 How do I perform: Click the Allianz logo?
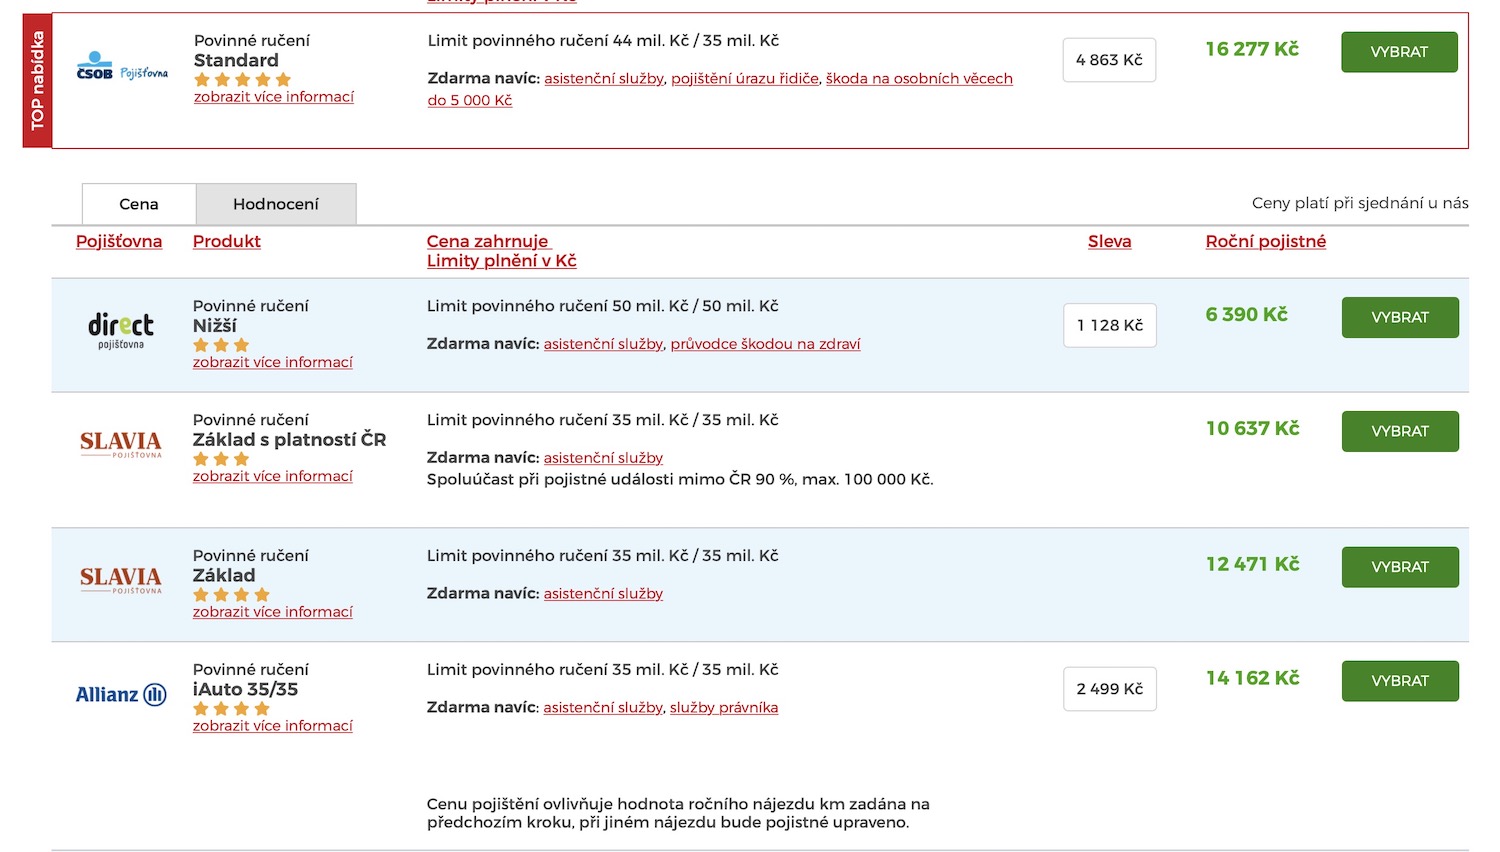pyautogui.click(x=121, y=694)
